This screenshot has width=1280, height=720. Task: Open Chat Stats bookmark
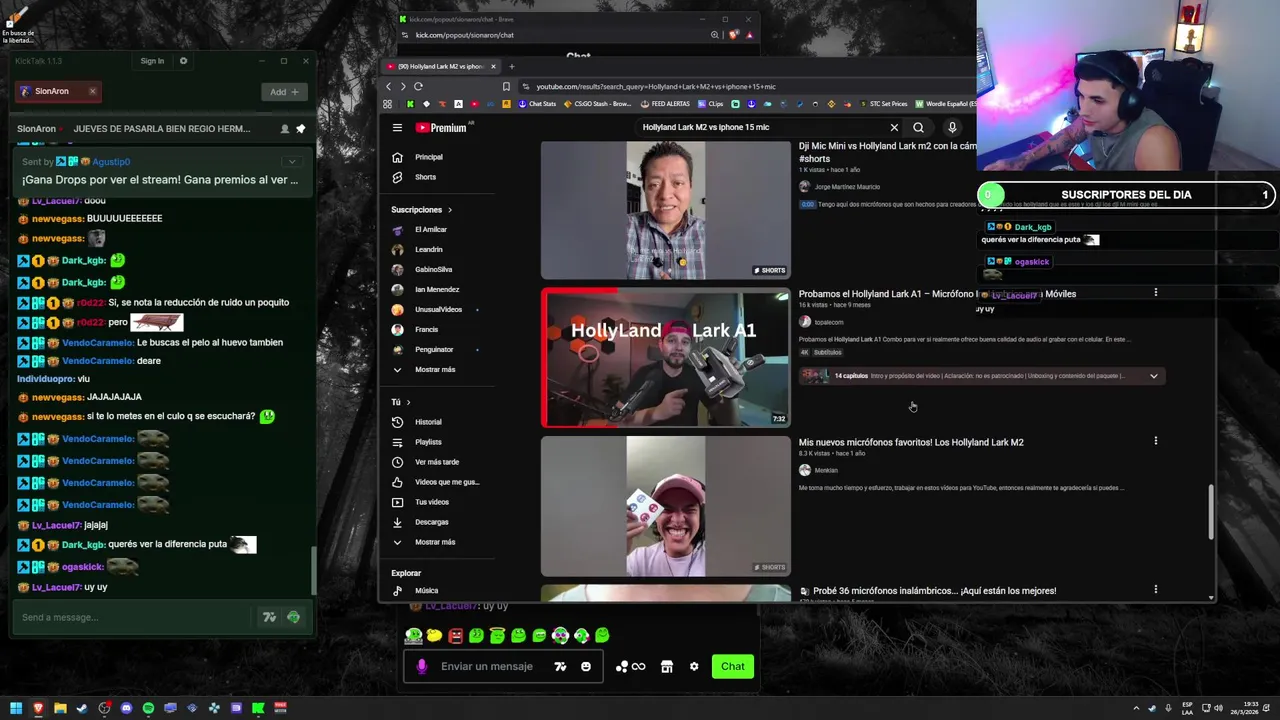(537, 104)
